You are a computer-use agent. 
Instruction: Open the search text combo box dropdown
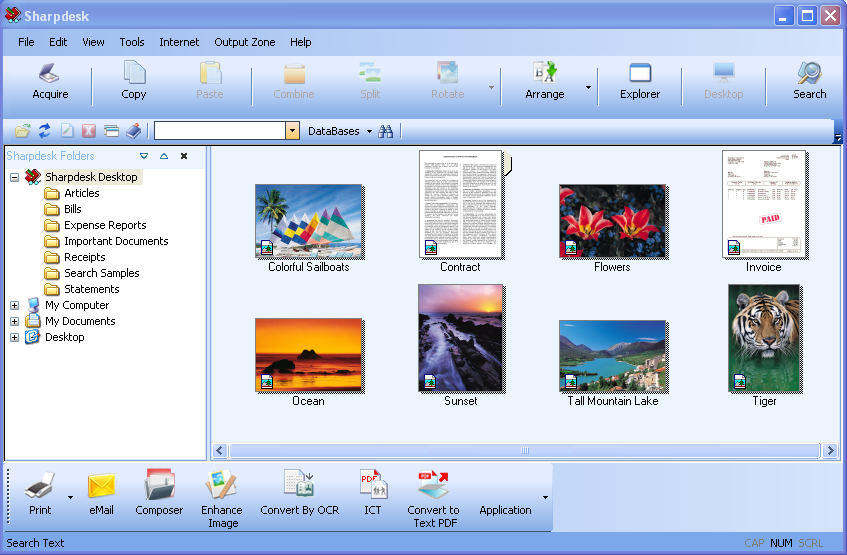click(x=292, y=131)
